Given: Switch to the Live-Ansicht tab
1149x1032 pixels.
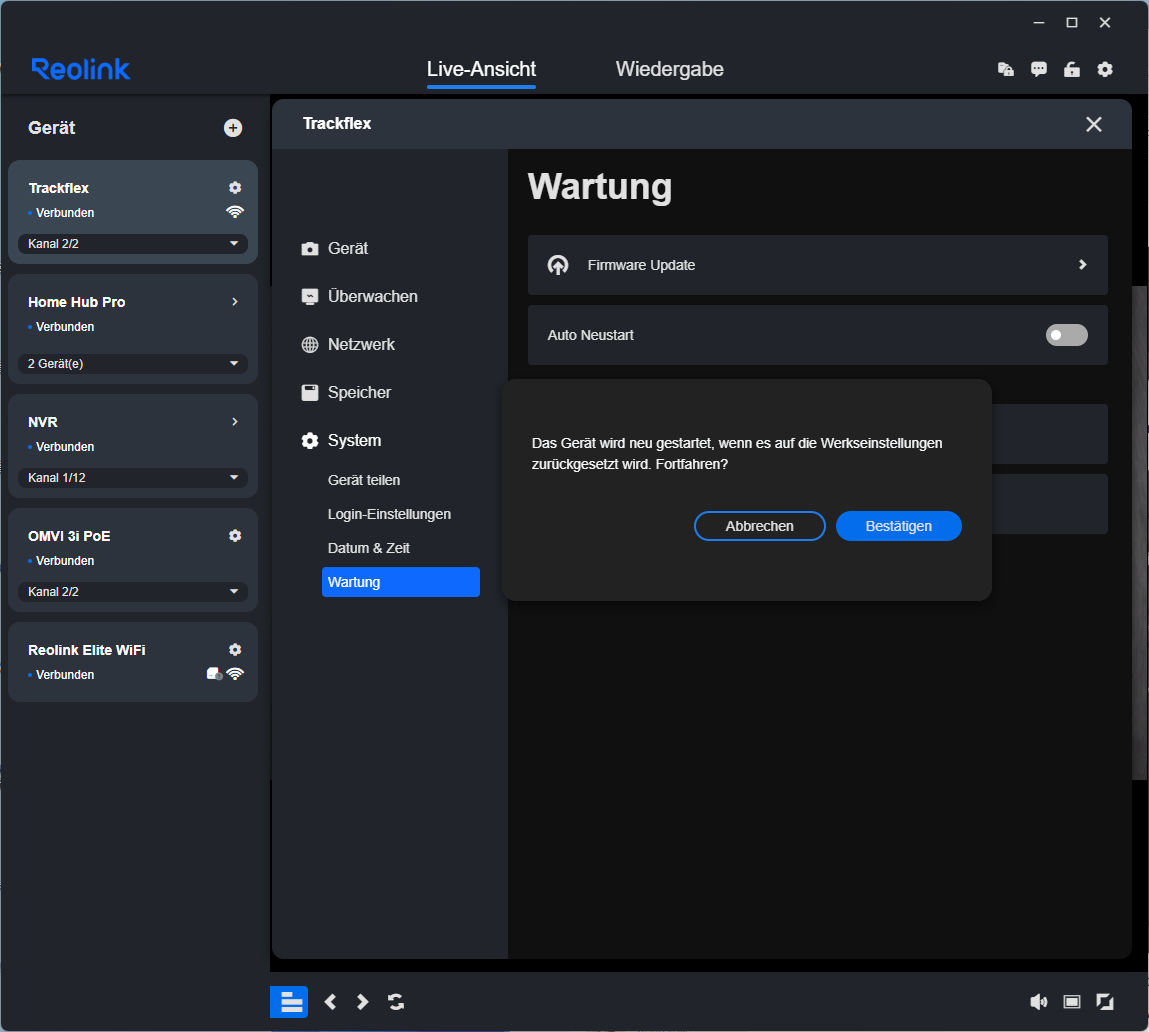Looking at the screenshot, I should (x=481, y=69).
